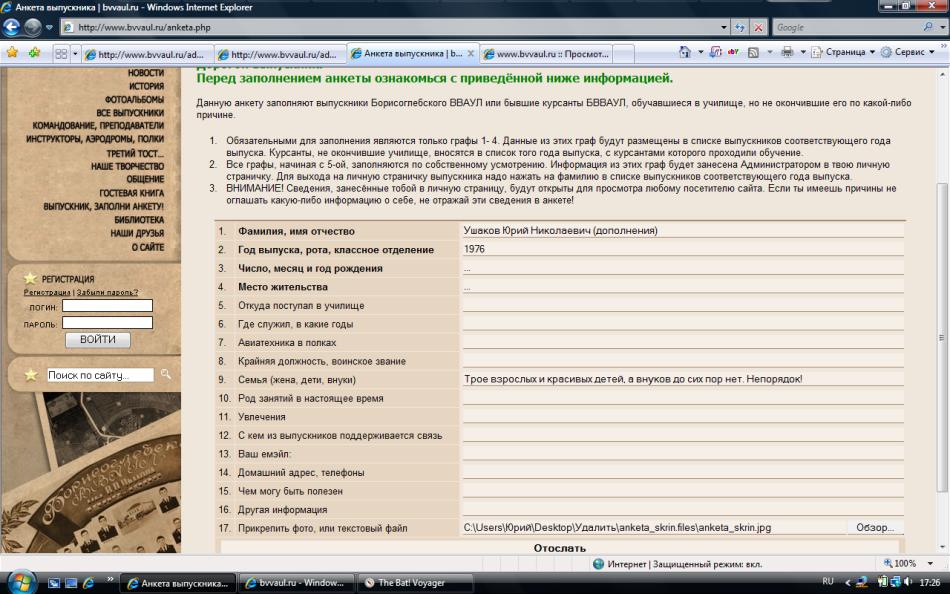Click the Print icon

pyautogui.click(x=787, y=52)
